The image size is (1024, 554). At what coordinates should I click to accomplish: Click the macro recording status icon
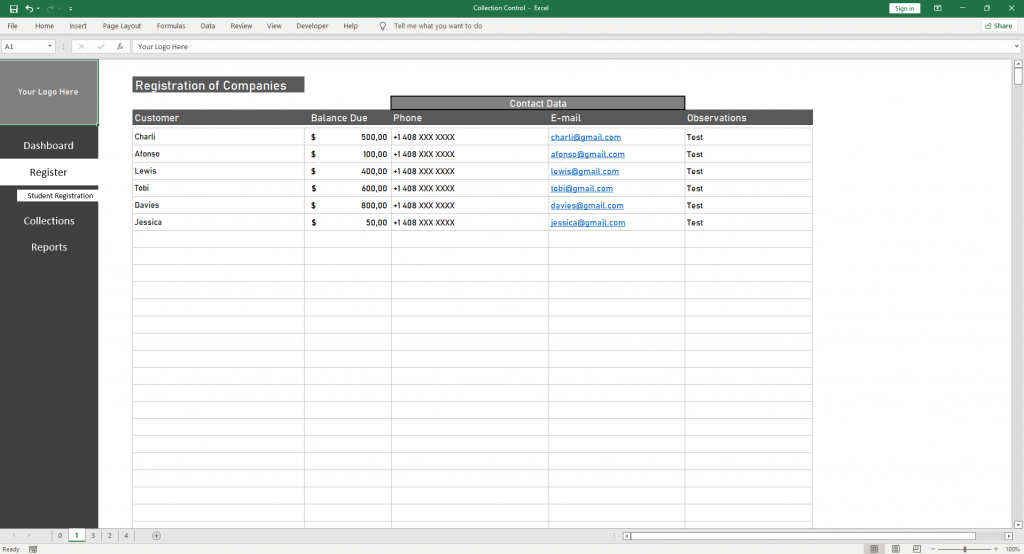pyautogui.click(x=33, y=549)
